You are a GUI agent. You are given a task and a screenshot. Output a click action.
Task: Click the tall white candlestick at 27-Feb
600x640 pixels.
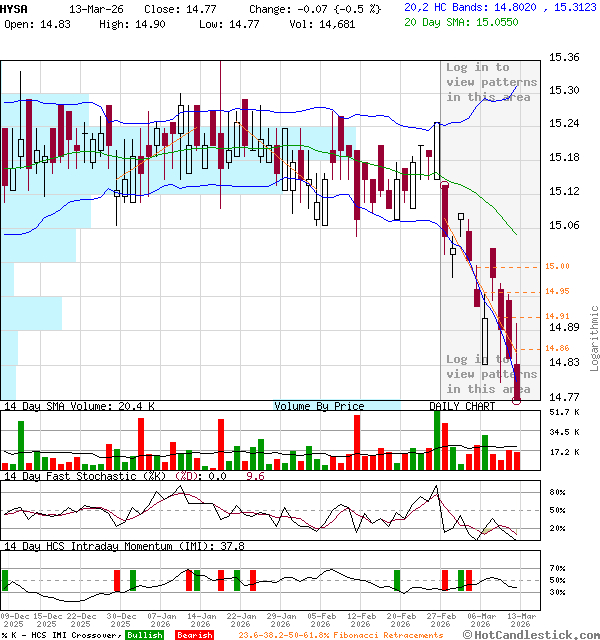point(437,150)
